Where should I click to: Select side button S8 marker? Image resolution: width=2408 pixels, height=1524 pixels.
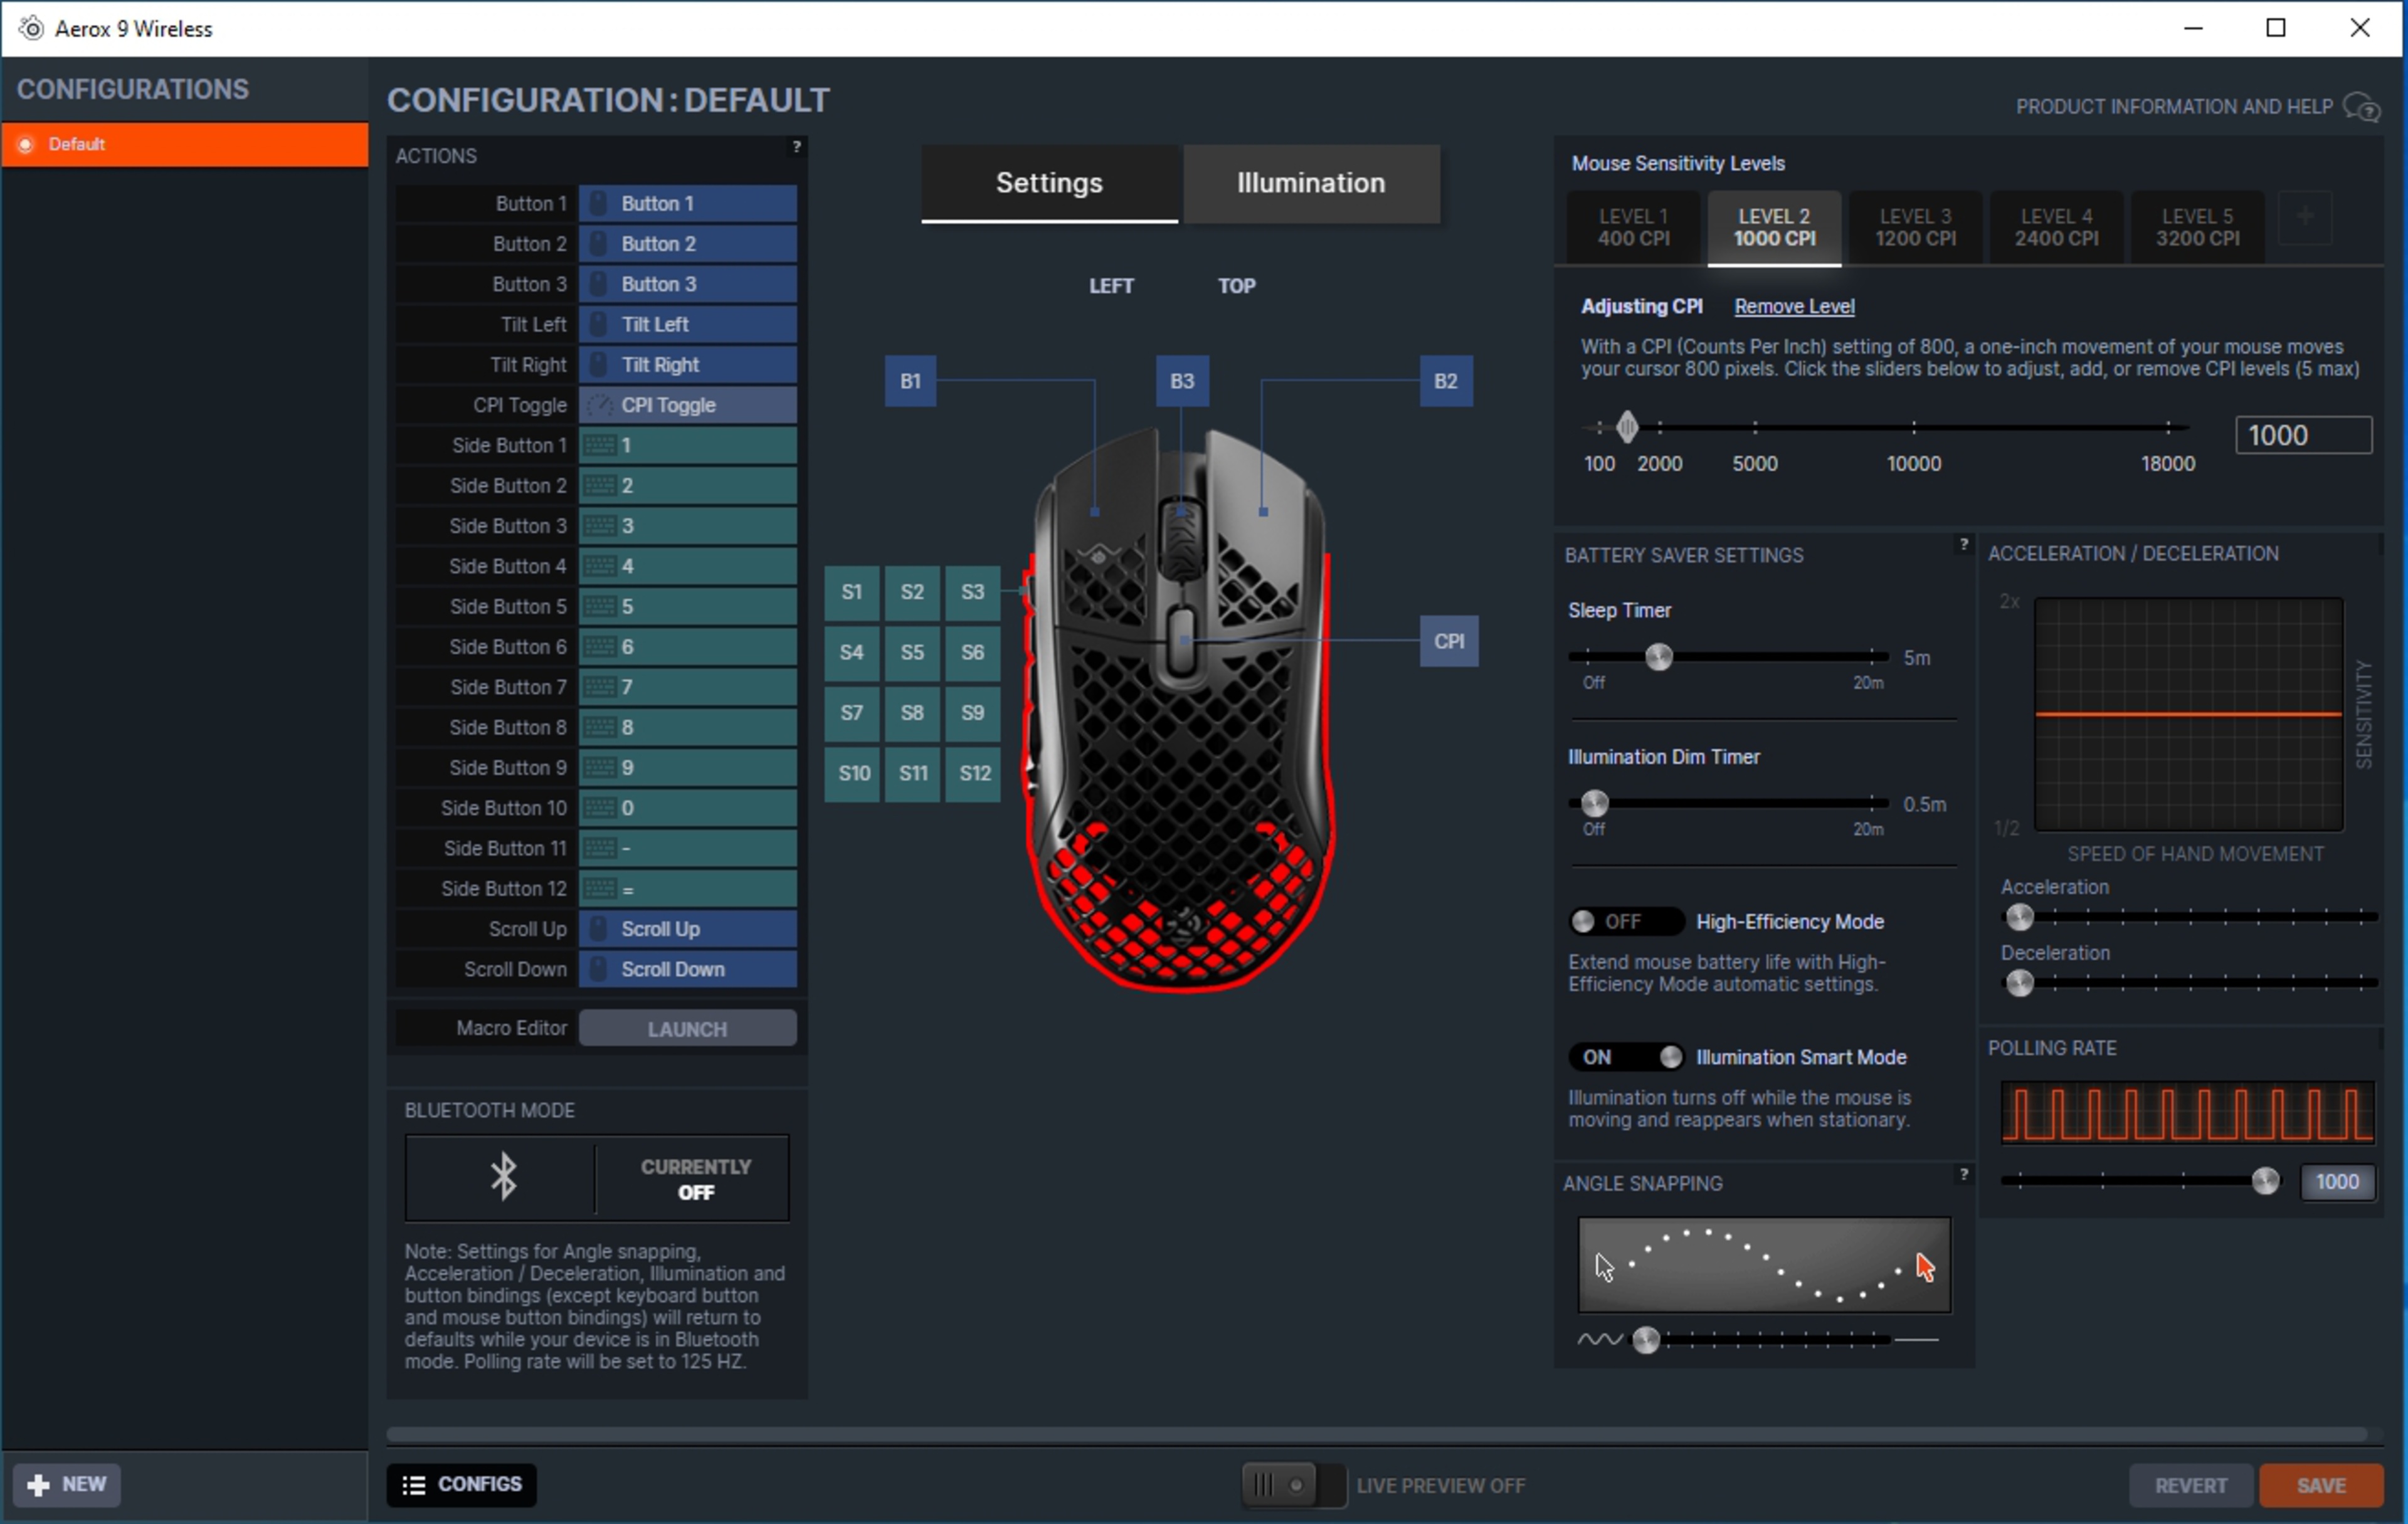coord(912,713)
